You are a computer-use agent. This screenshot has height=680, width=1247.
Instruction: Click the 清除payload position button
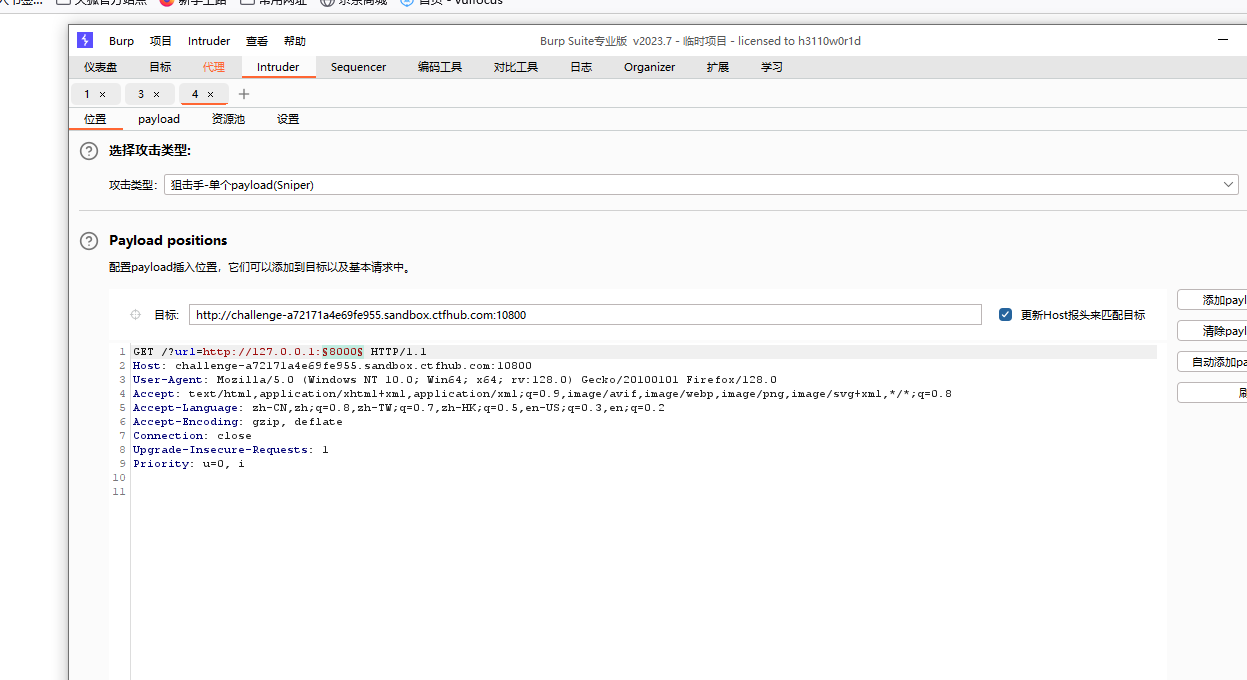pyautogui.click(x=1212, y=331)
